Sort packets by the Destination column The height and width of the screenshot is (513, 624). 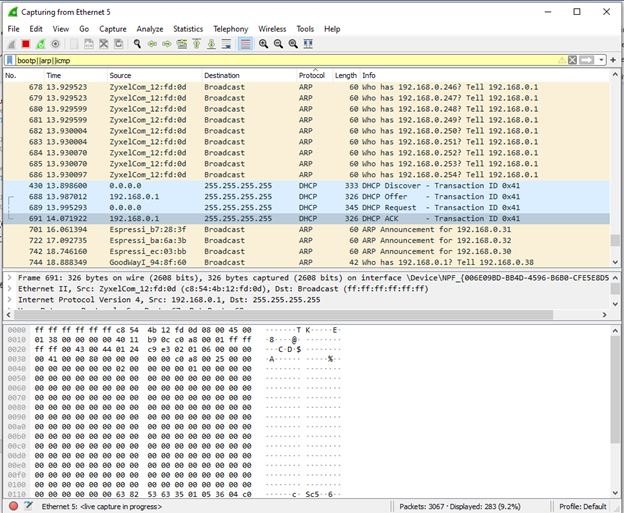pos(249,76)
